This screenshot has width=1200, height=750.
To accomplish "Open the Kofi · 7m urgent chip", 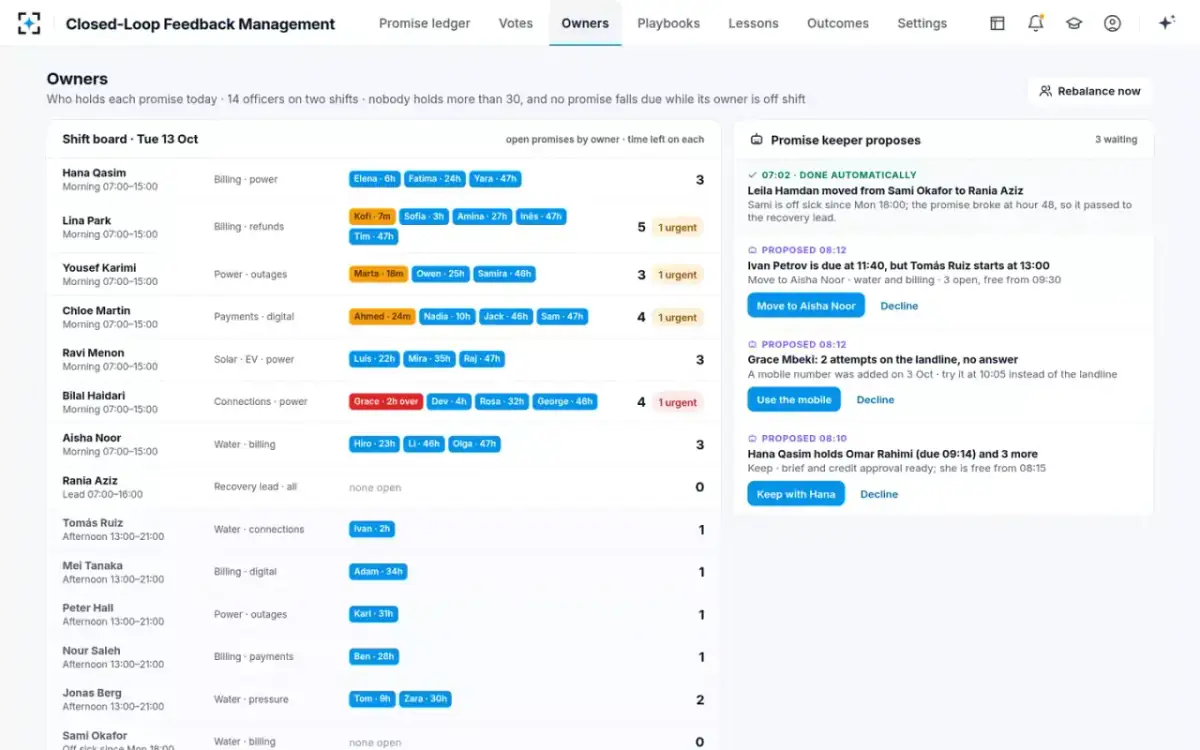I will click(372, 216).
